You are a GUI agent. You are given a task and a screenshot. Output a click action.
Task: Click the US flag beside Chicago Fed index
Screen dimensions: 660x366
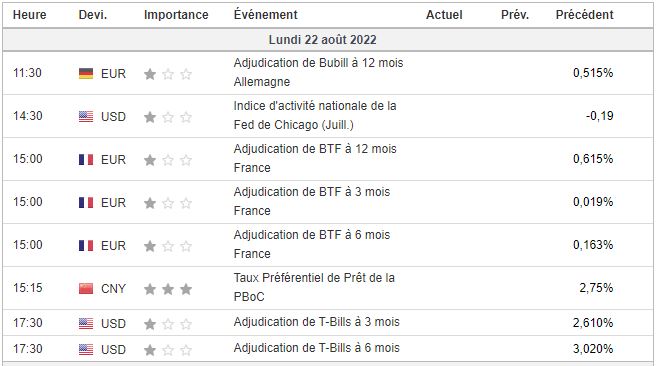86,117
